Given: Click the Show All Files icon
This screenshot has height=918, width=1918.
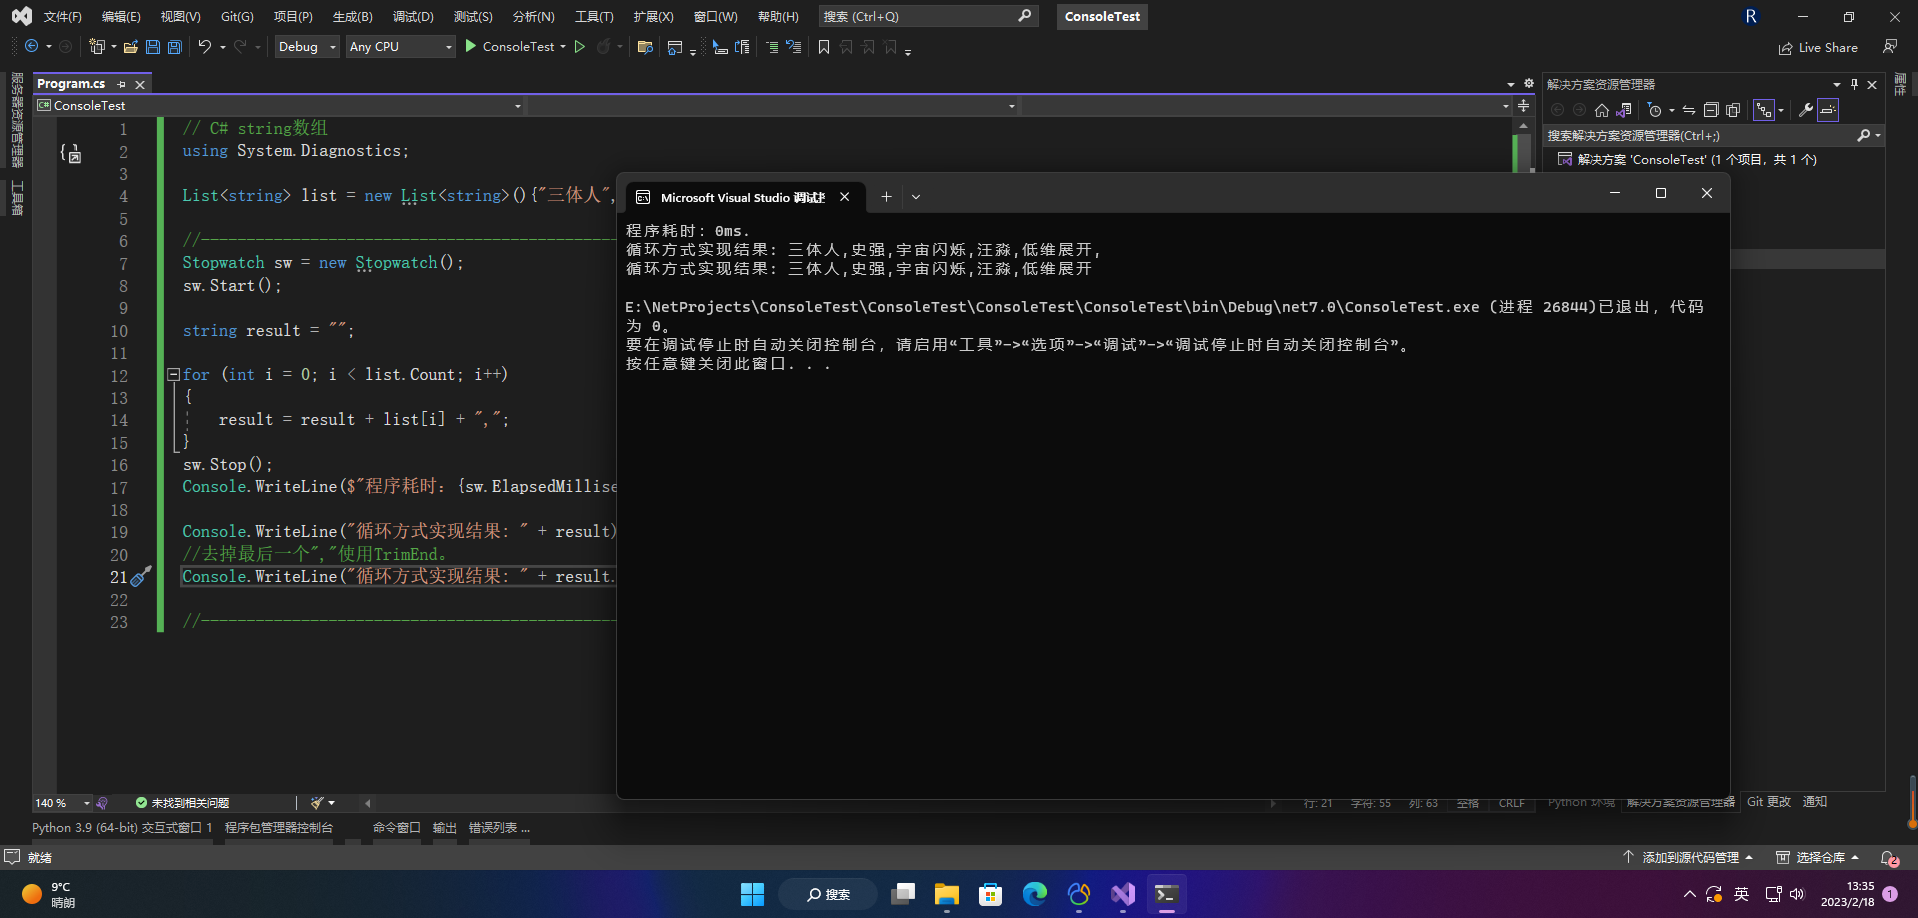Looking at the screenshot, I should [1733, 110].
